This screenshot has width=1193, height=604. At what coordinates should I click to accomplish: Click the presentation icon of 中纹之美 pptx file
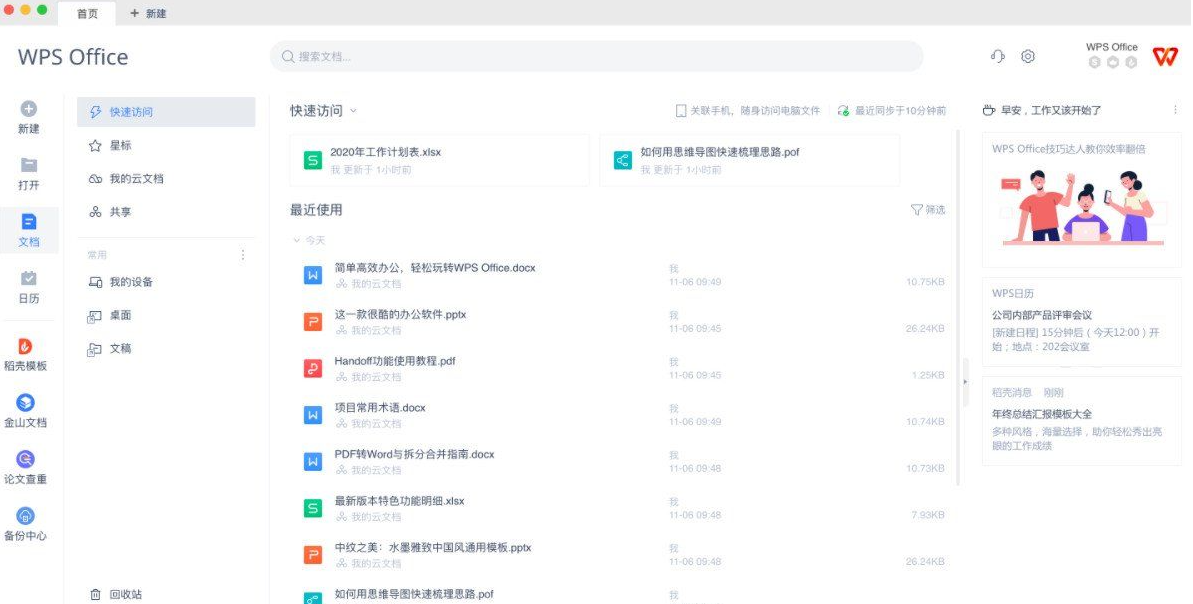click(313, 555)
